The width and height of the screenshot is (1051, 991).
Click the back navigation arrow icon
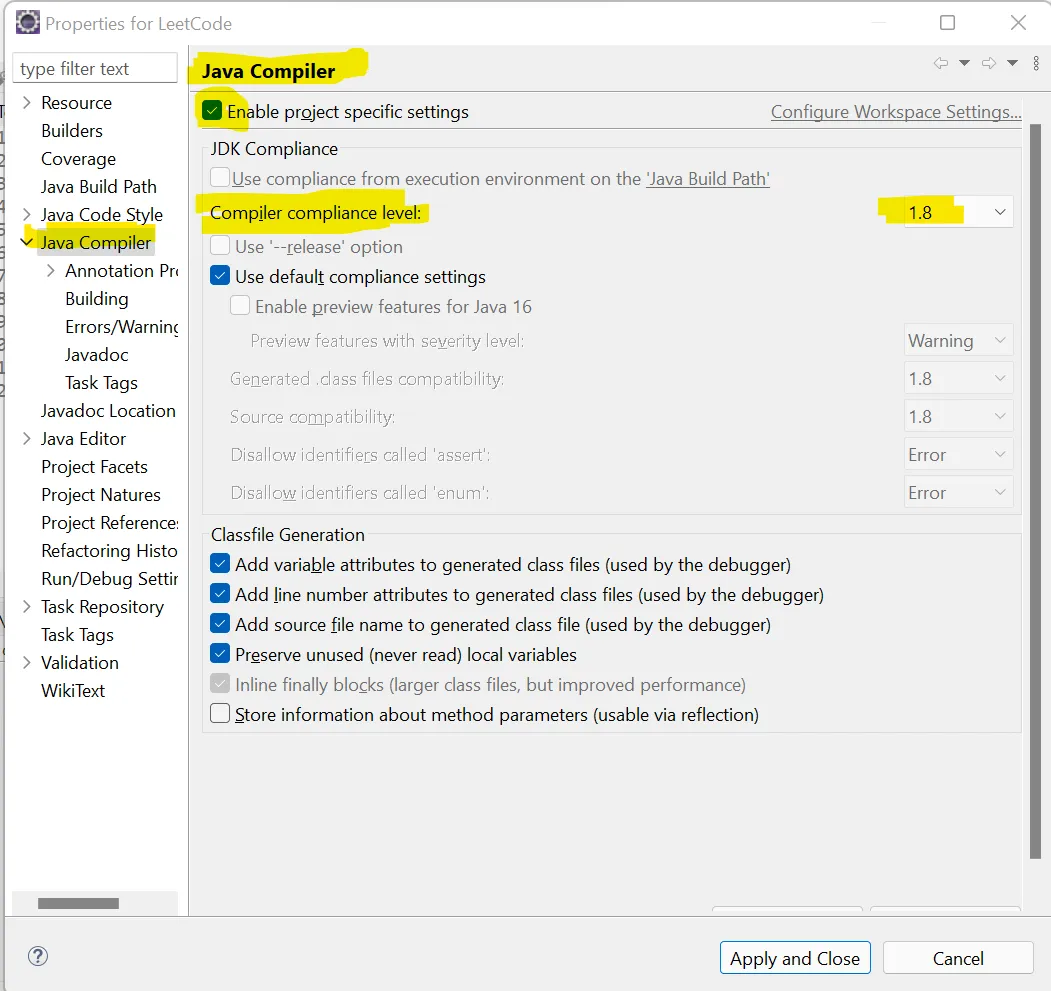click(941, 63)
